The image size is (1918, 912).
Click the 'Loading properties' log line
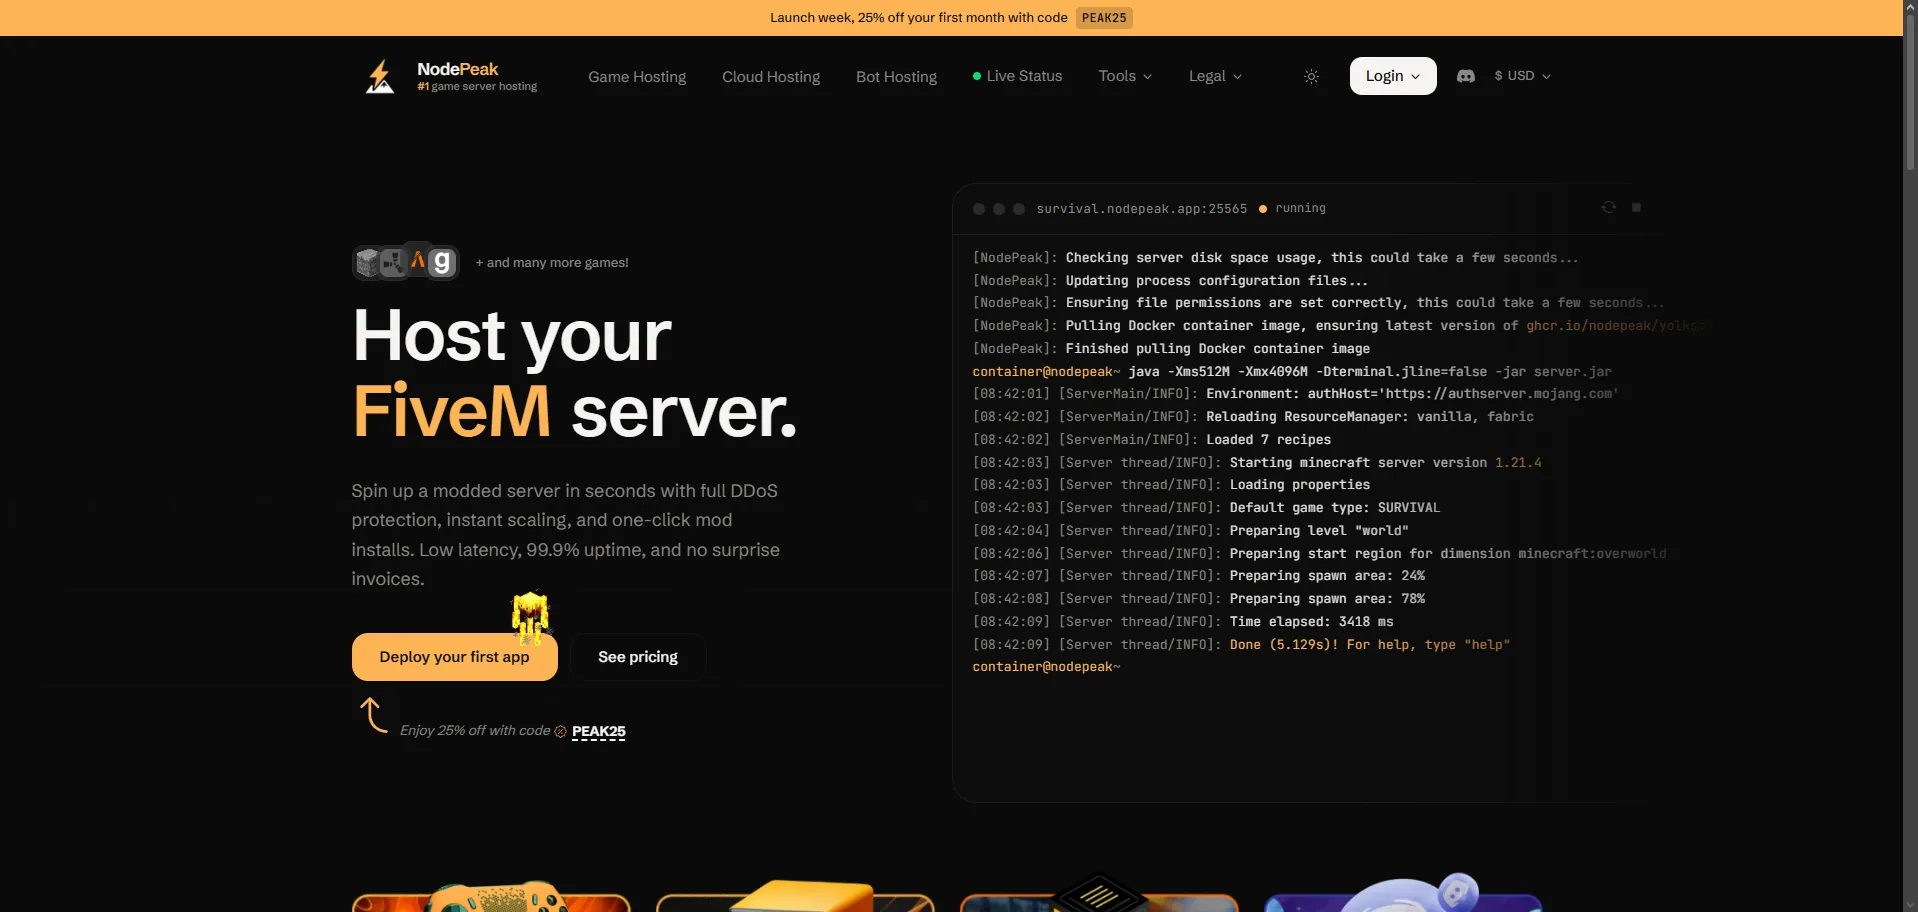pyautogui.click(x=1172, y=485)
